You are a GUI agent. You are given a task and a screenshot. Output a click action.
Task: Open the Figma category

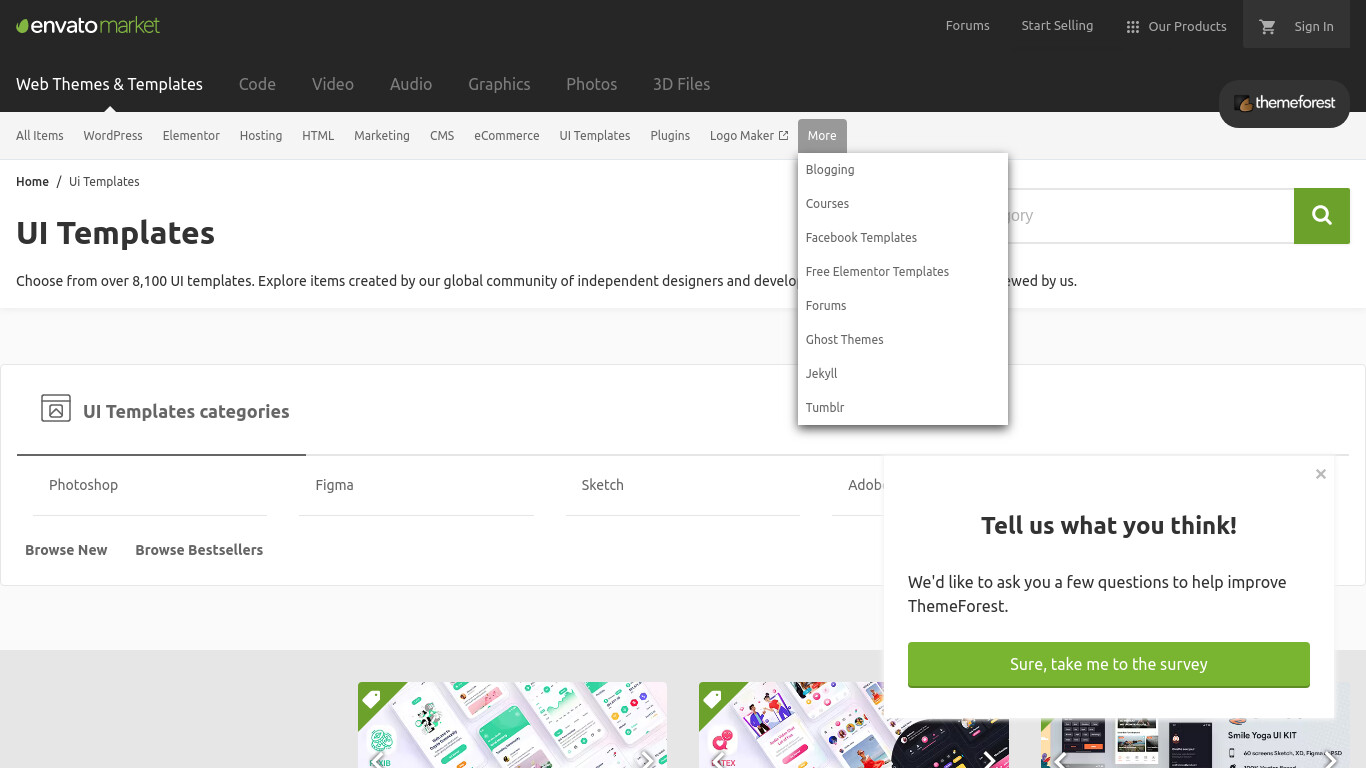(x=416, y=485)
